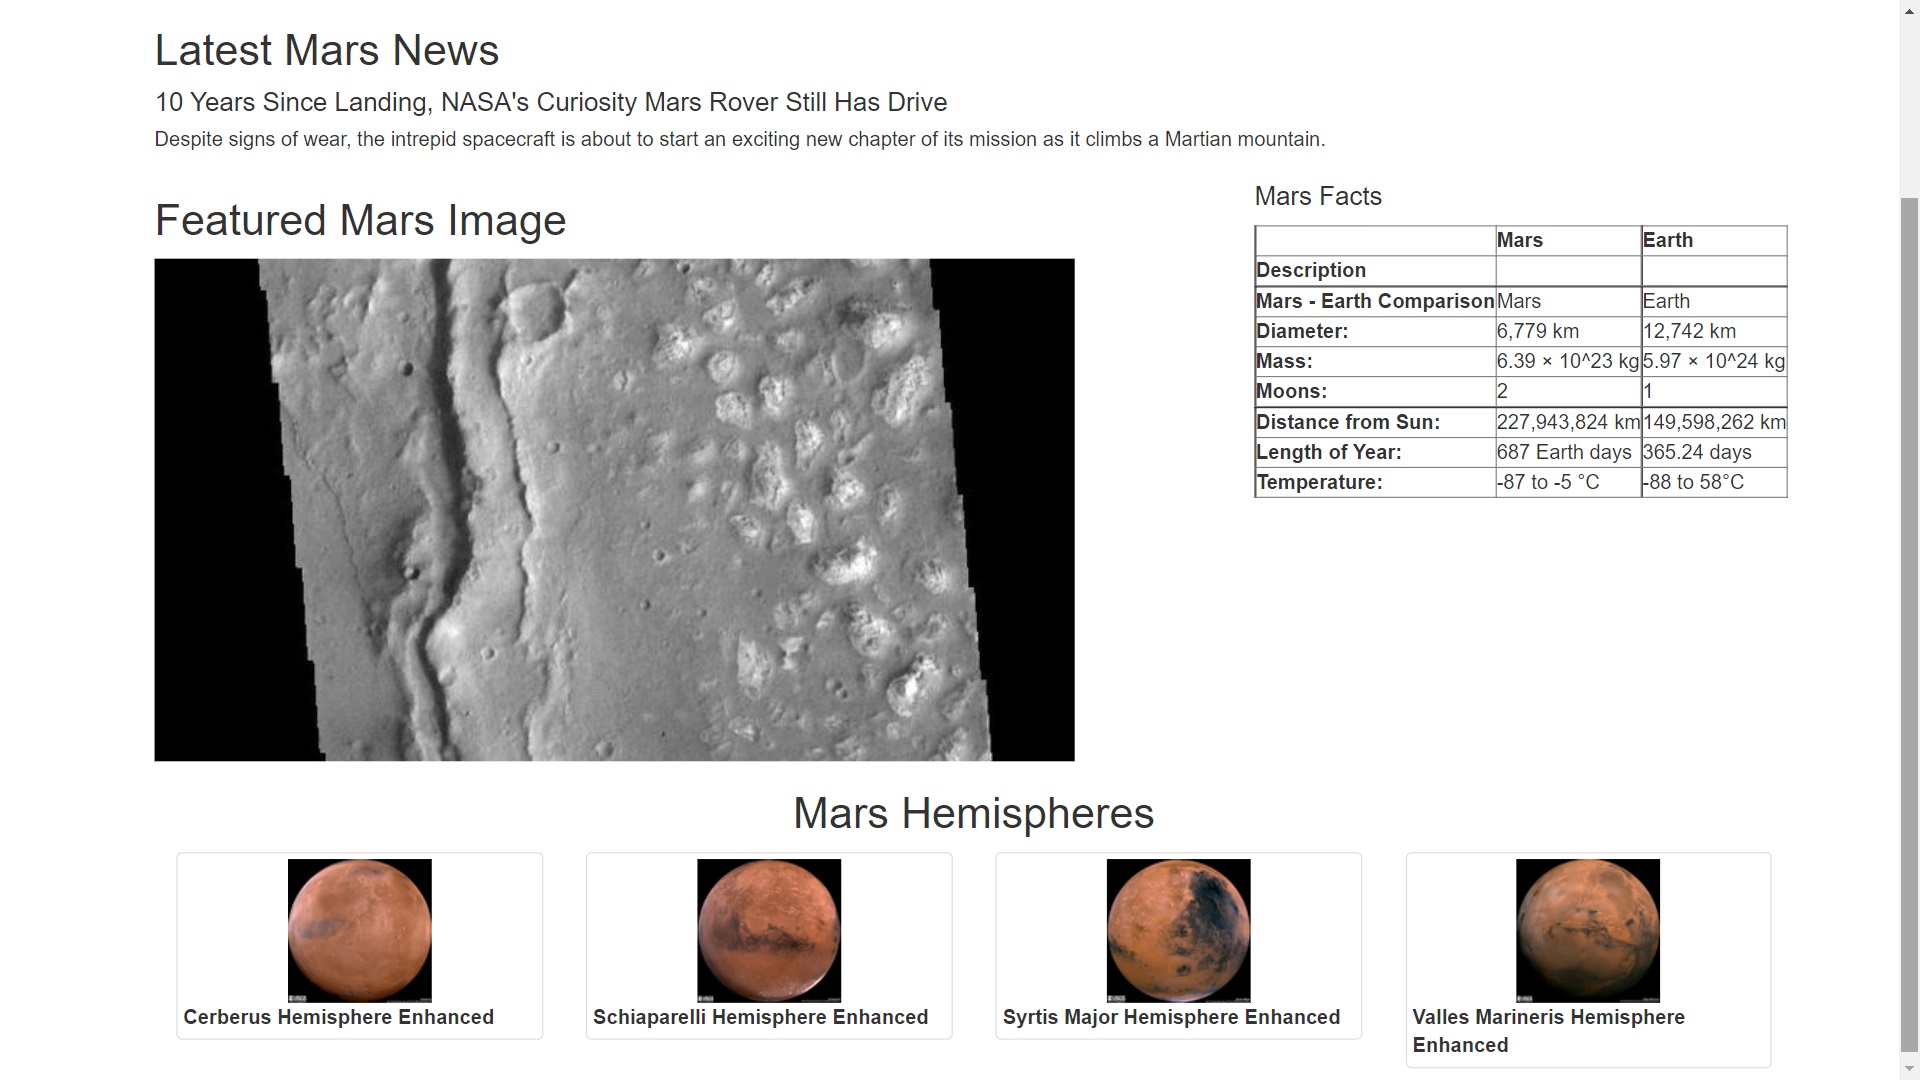Screen dimensions: 1920x1080
Task: Click the Cerberus Hemisphere Enhanced thumbnail
Action: click(359, 930)
